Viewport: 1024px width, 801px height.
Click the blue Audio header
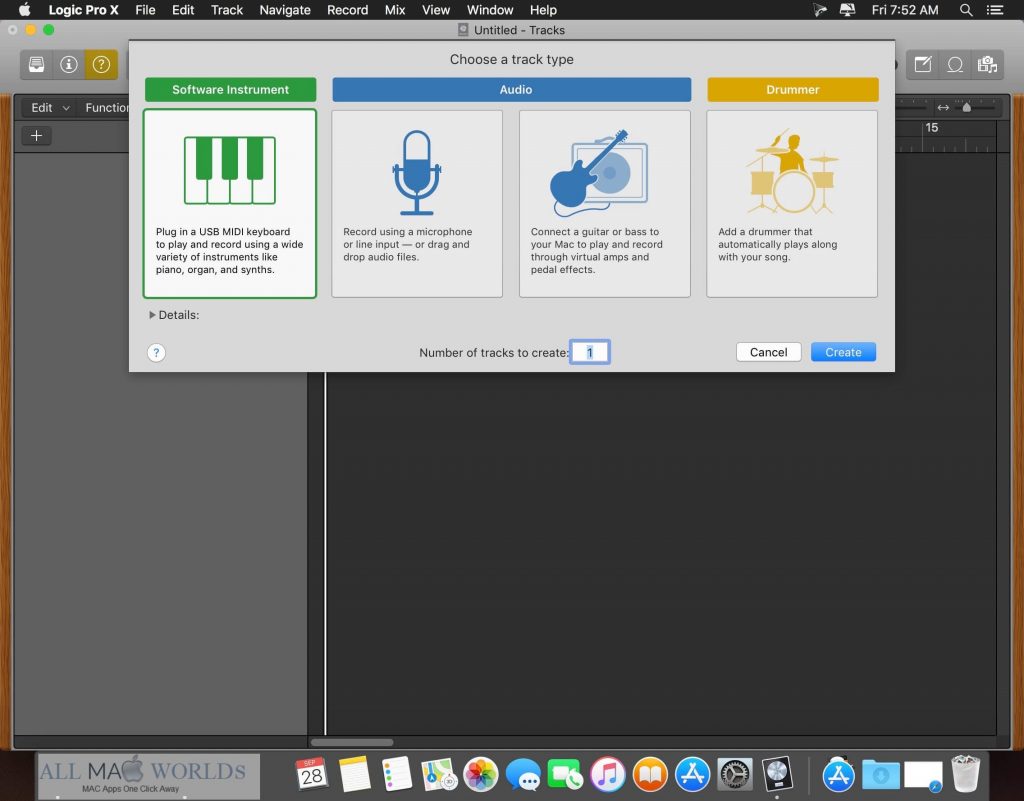tap(511, 89)
